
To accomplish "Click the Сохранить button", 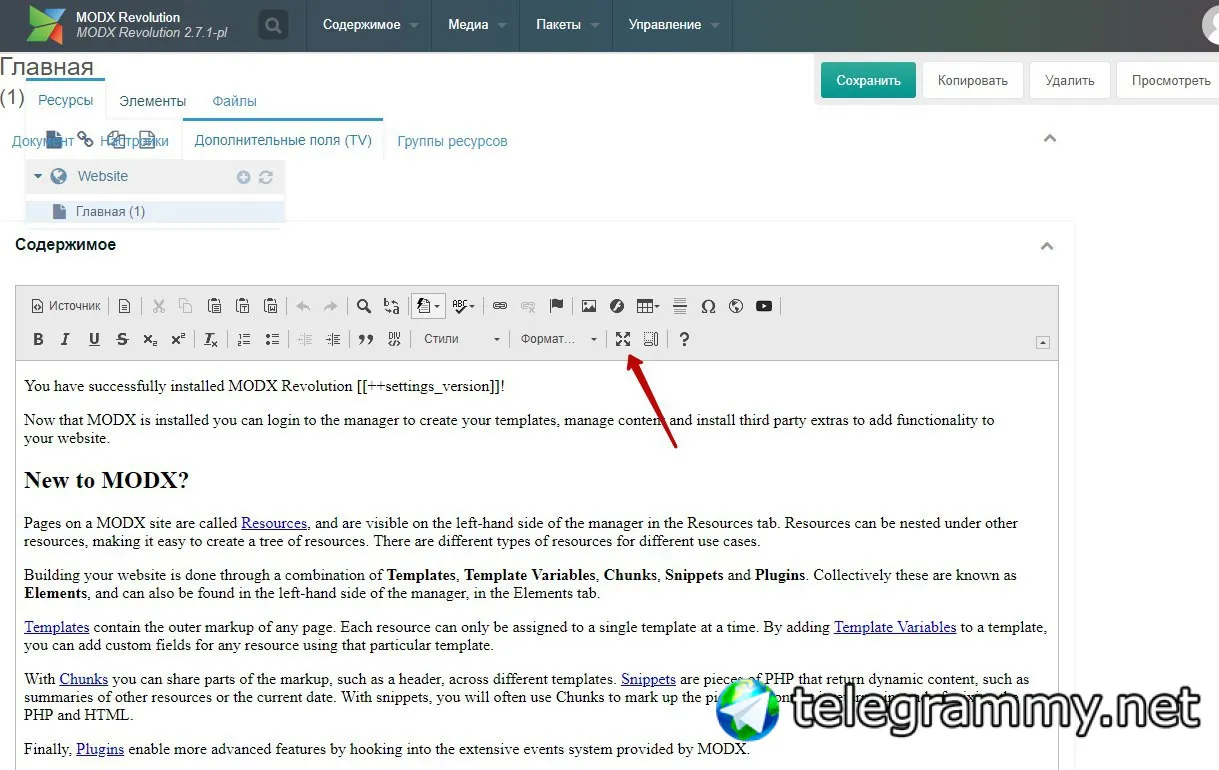I will click(868, 81).
